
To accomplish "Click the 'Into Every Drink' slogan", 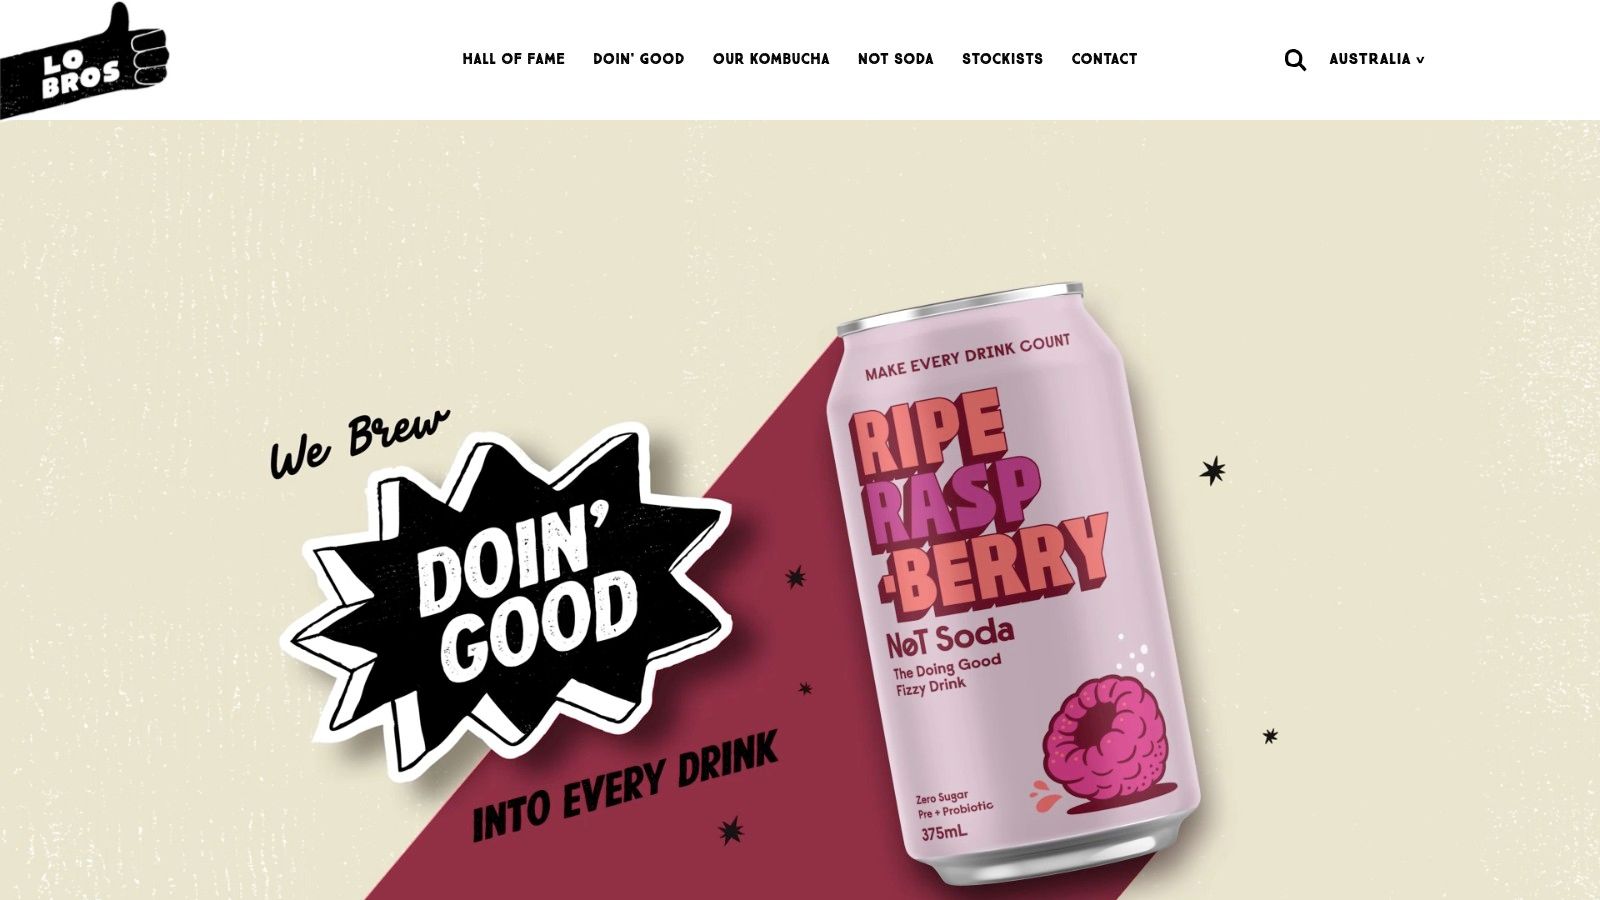I will tap(625, 785).
